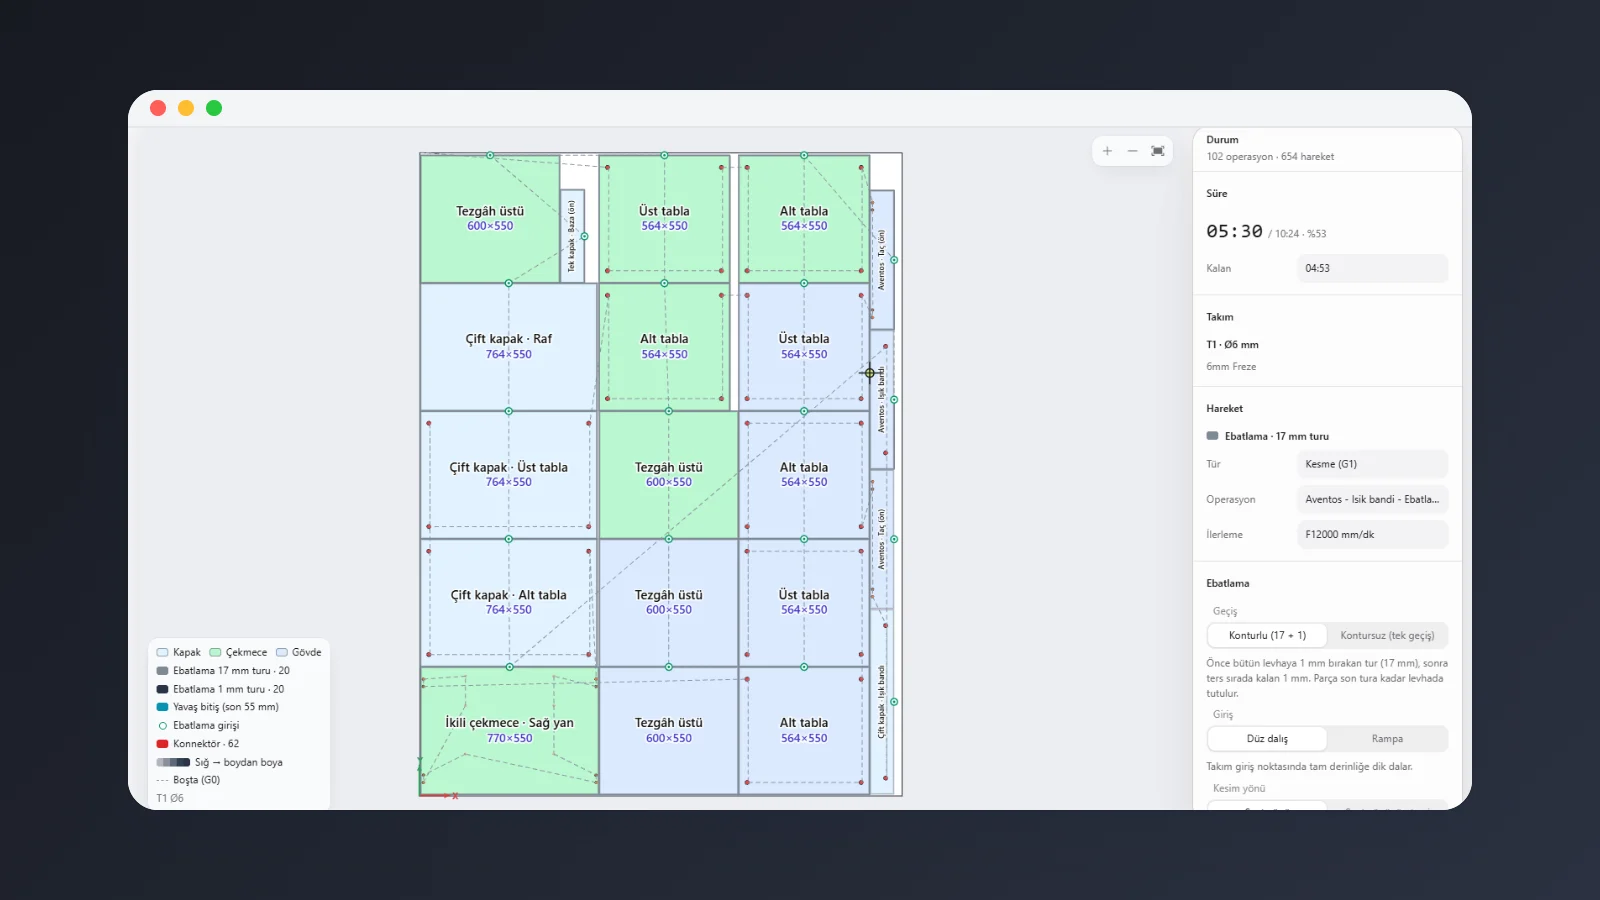Select the Çift kapak · Raf panel
This screenshot has width=1600, height=900.
pyautogui.click(x=508, y=346)
